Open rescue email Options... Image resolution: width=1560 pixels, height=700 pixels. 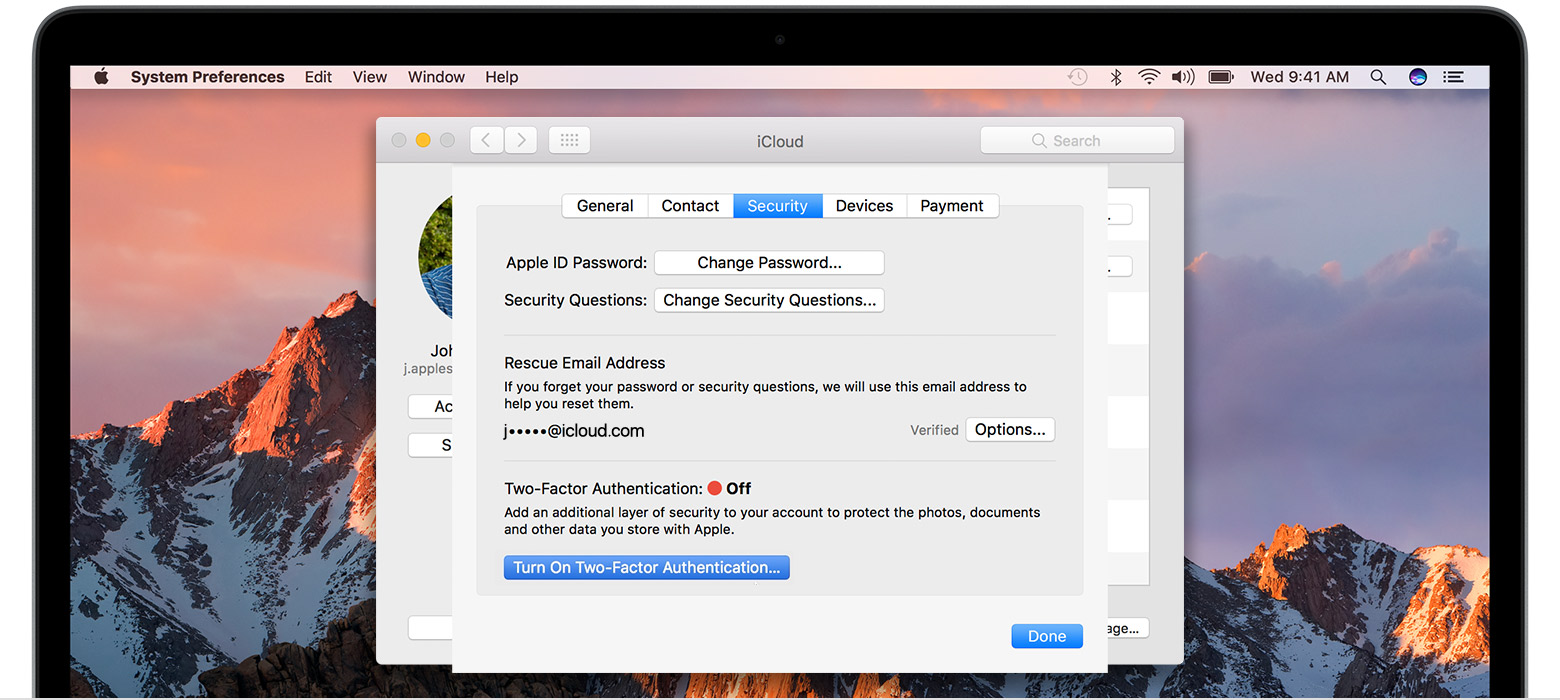[x=1010, y=430]
